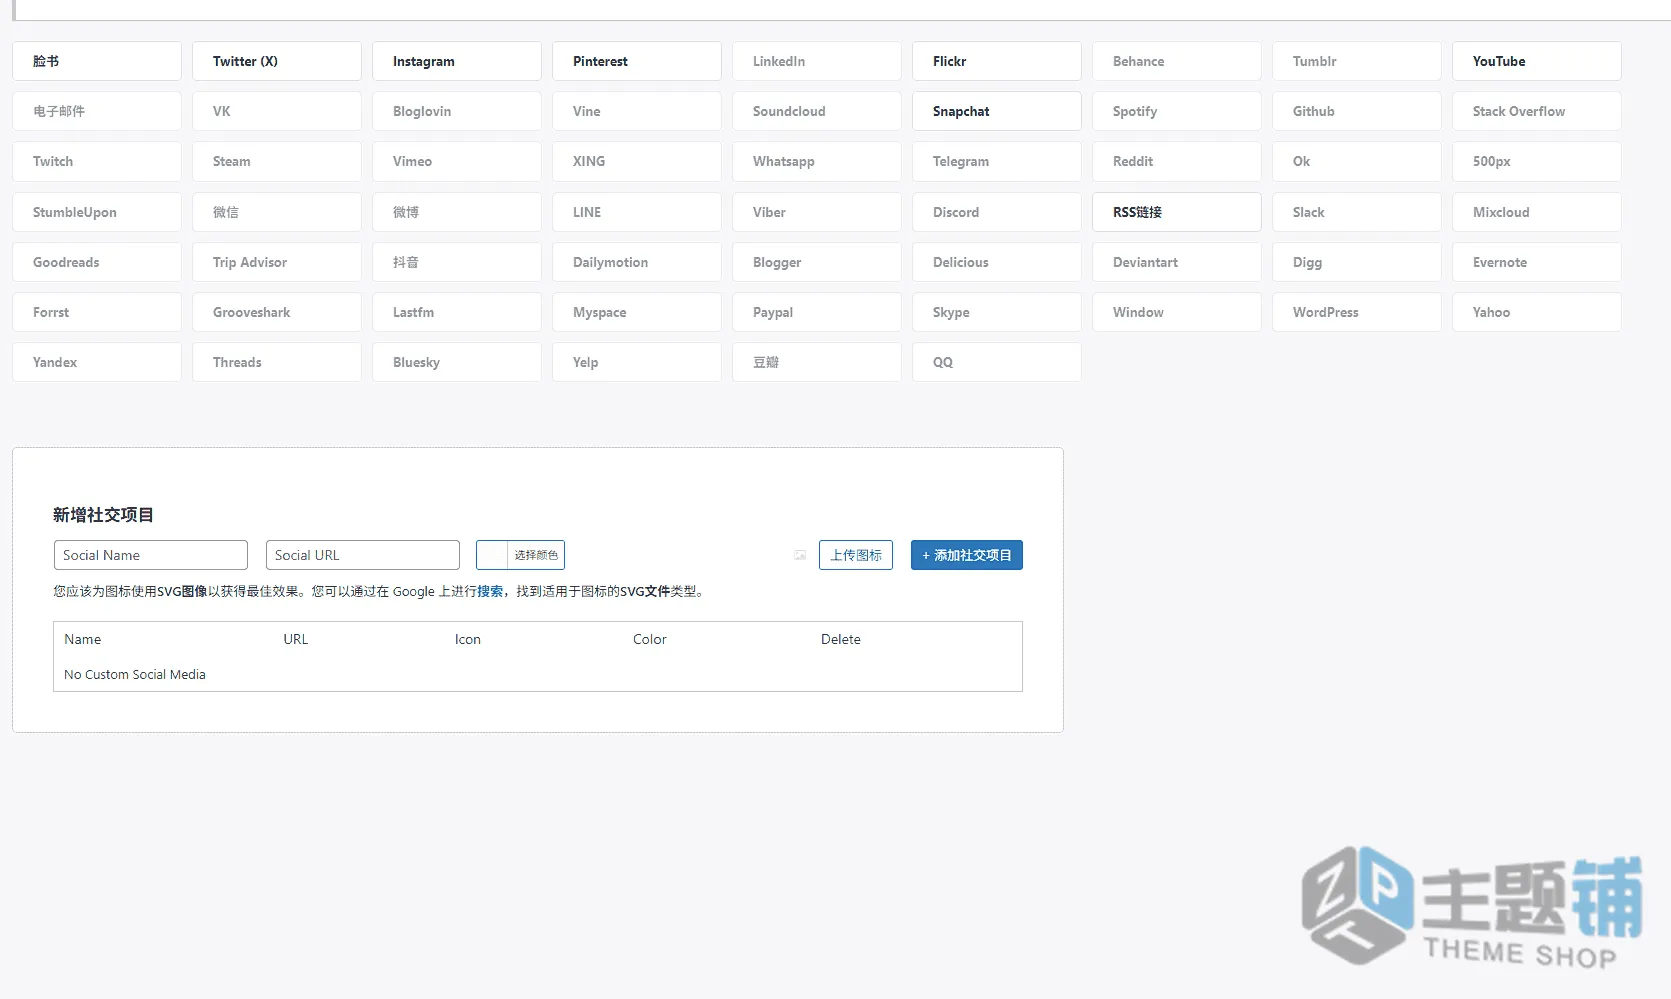Enable the Paypal social item
The height and width of the screenshot is (999, 1671).
(x=817, y=312)
